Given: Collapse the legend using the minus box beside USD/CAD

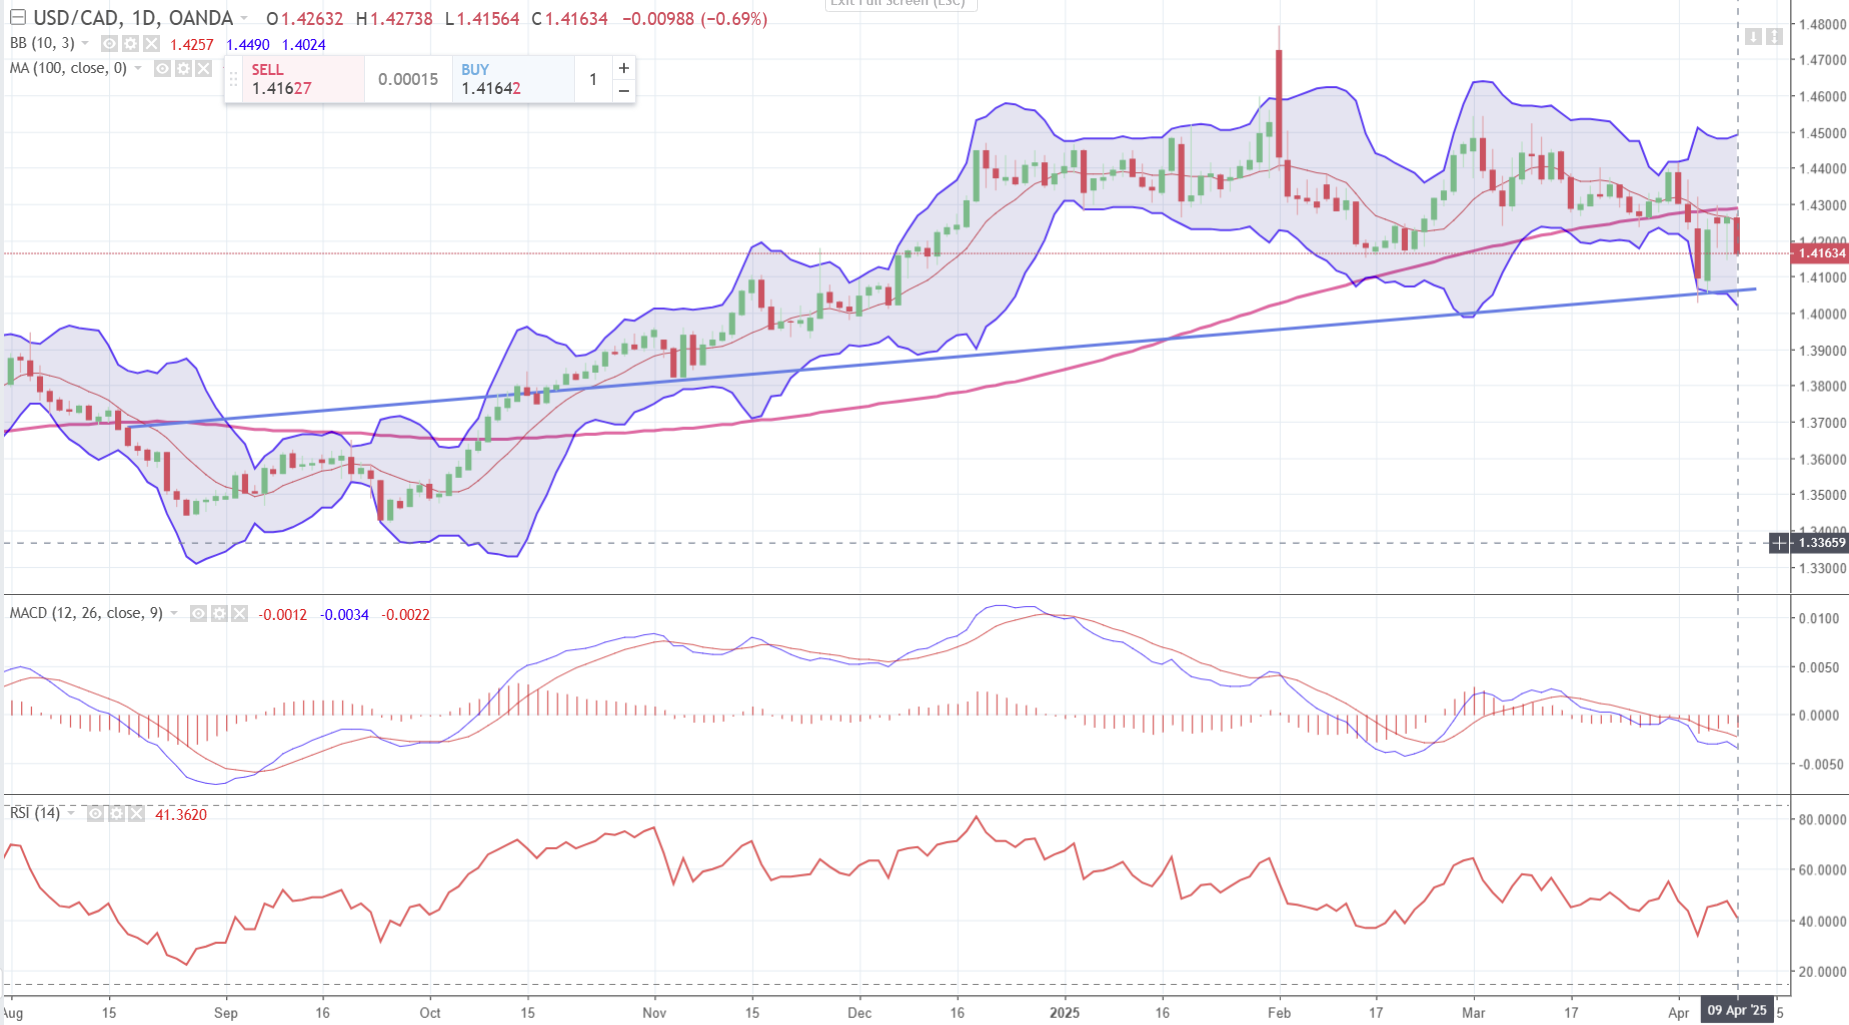Looking at the screenshot, I should (x=17, y=18).
